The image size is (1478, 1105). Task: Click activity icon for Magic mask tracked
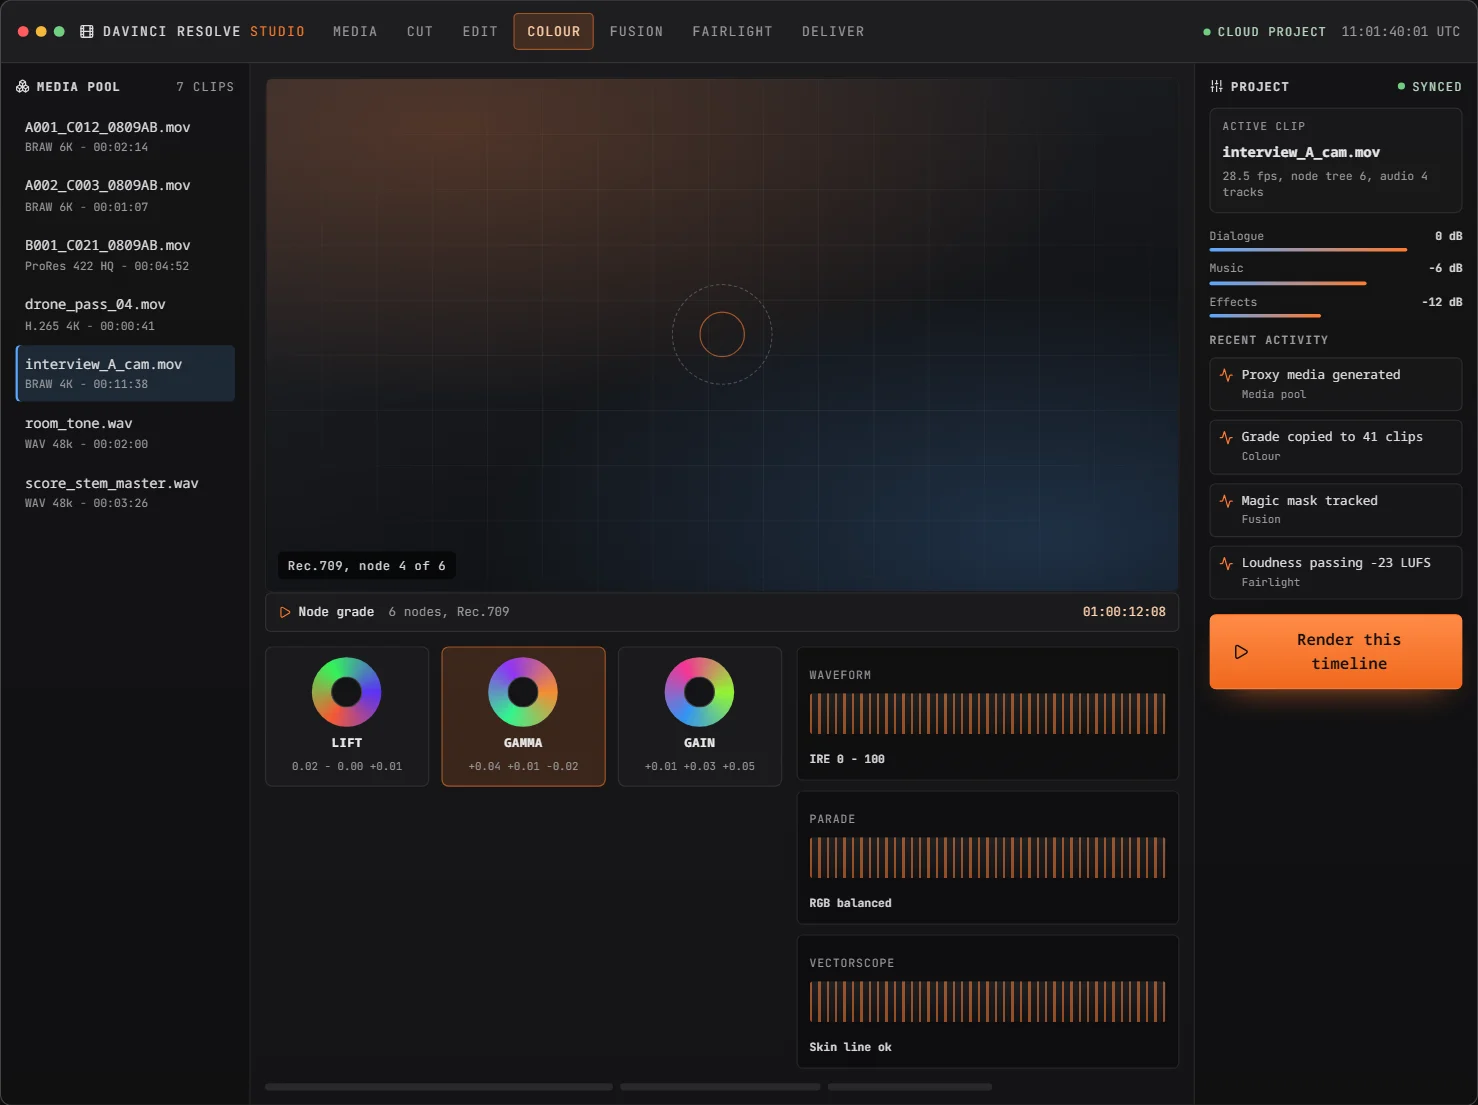pyautogui.click(x=1226, y=501)
